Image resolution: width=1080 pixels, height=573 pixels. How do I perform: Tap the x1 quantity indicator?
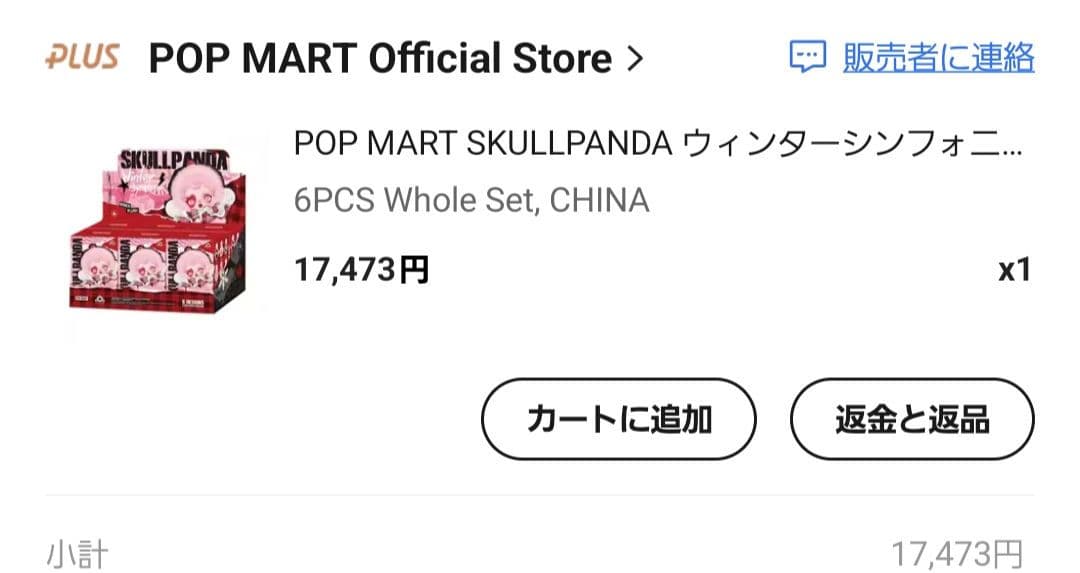tap(1014, 269)
